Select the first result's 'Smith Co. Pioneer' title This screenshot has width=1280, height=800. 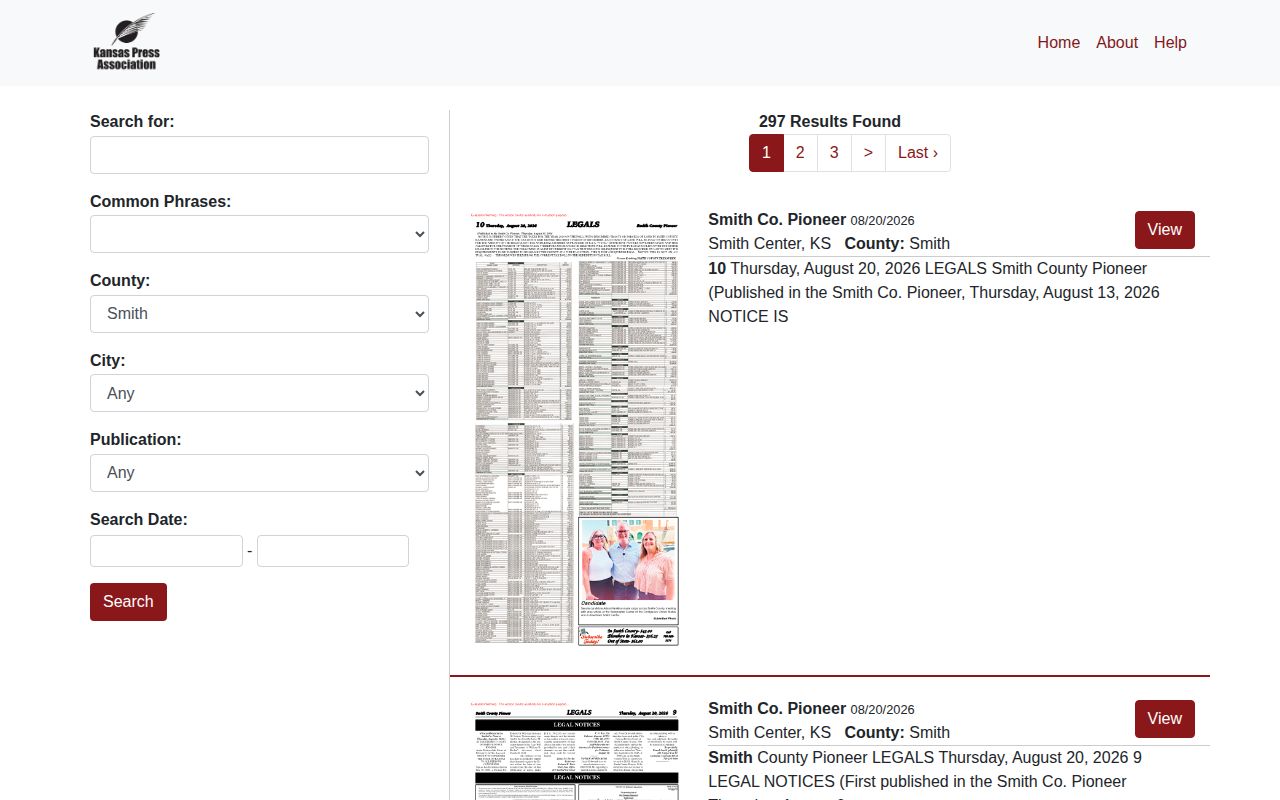(x=777, y=219)
